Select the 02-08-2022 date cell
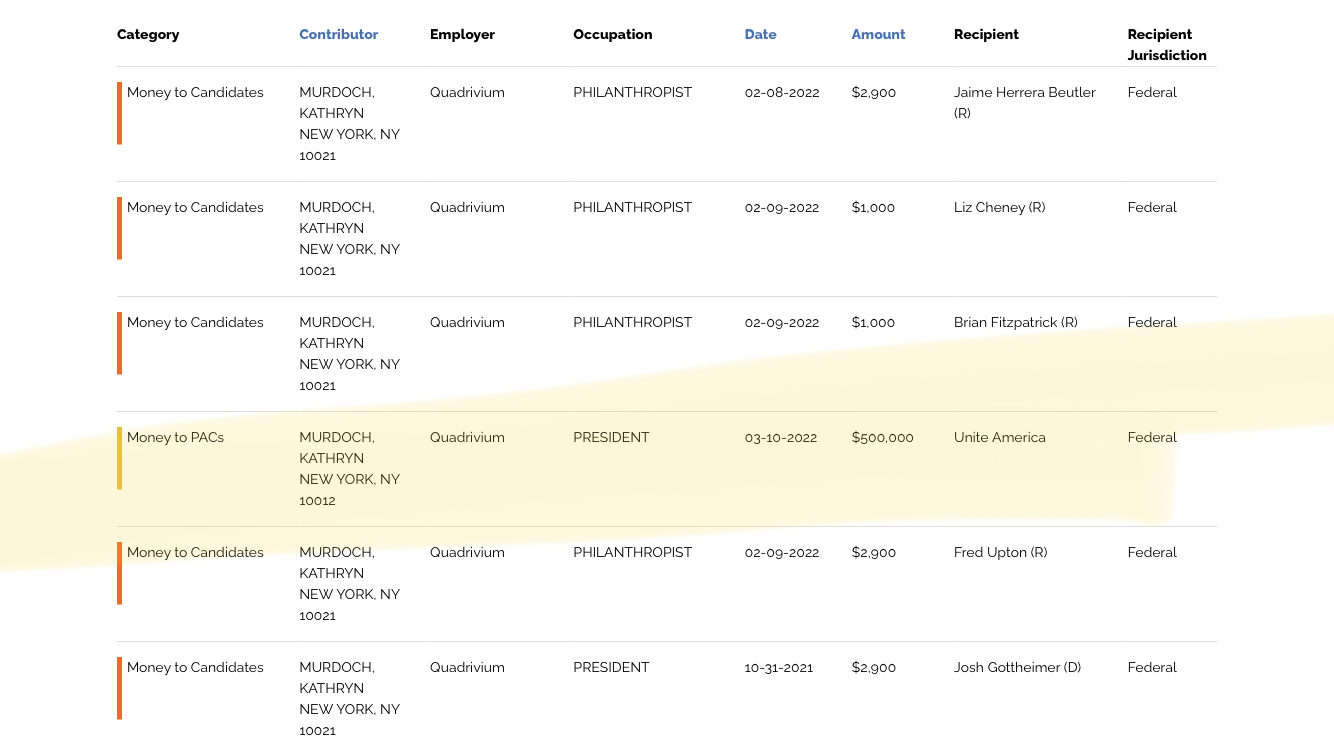The height and width of the screenshot is (750, 1334). pos(781,92)
